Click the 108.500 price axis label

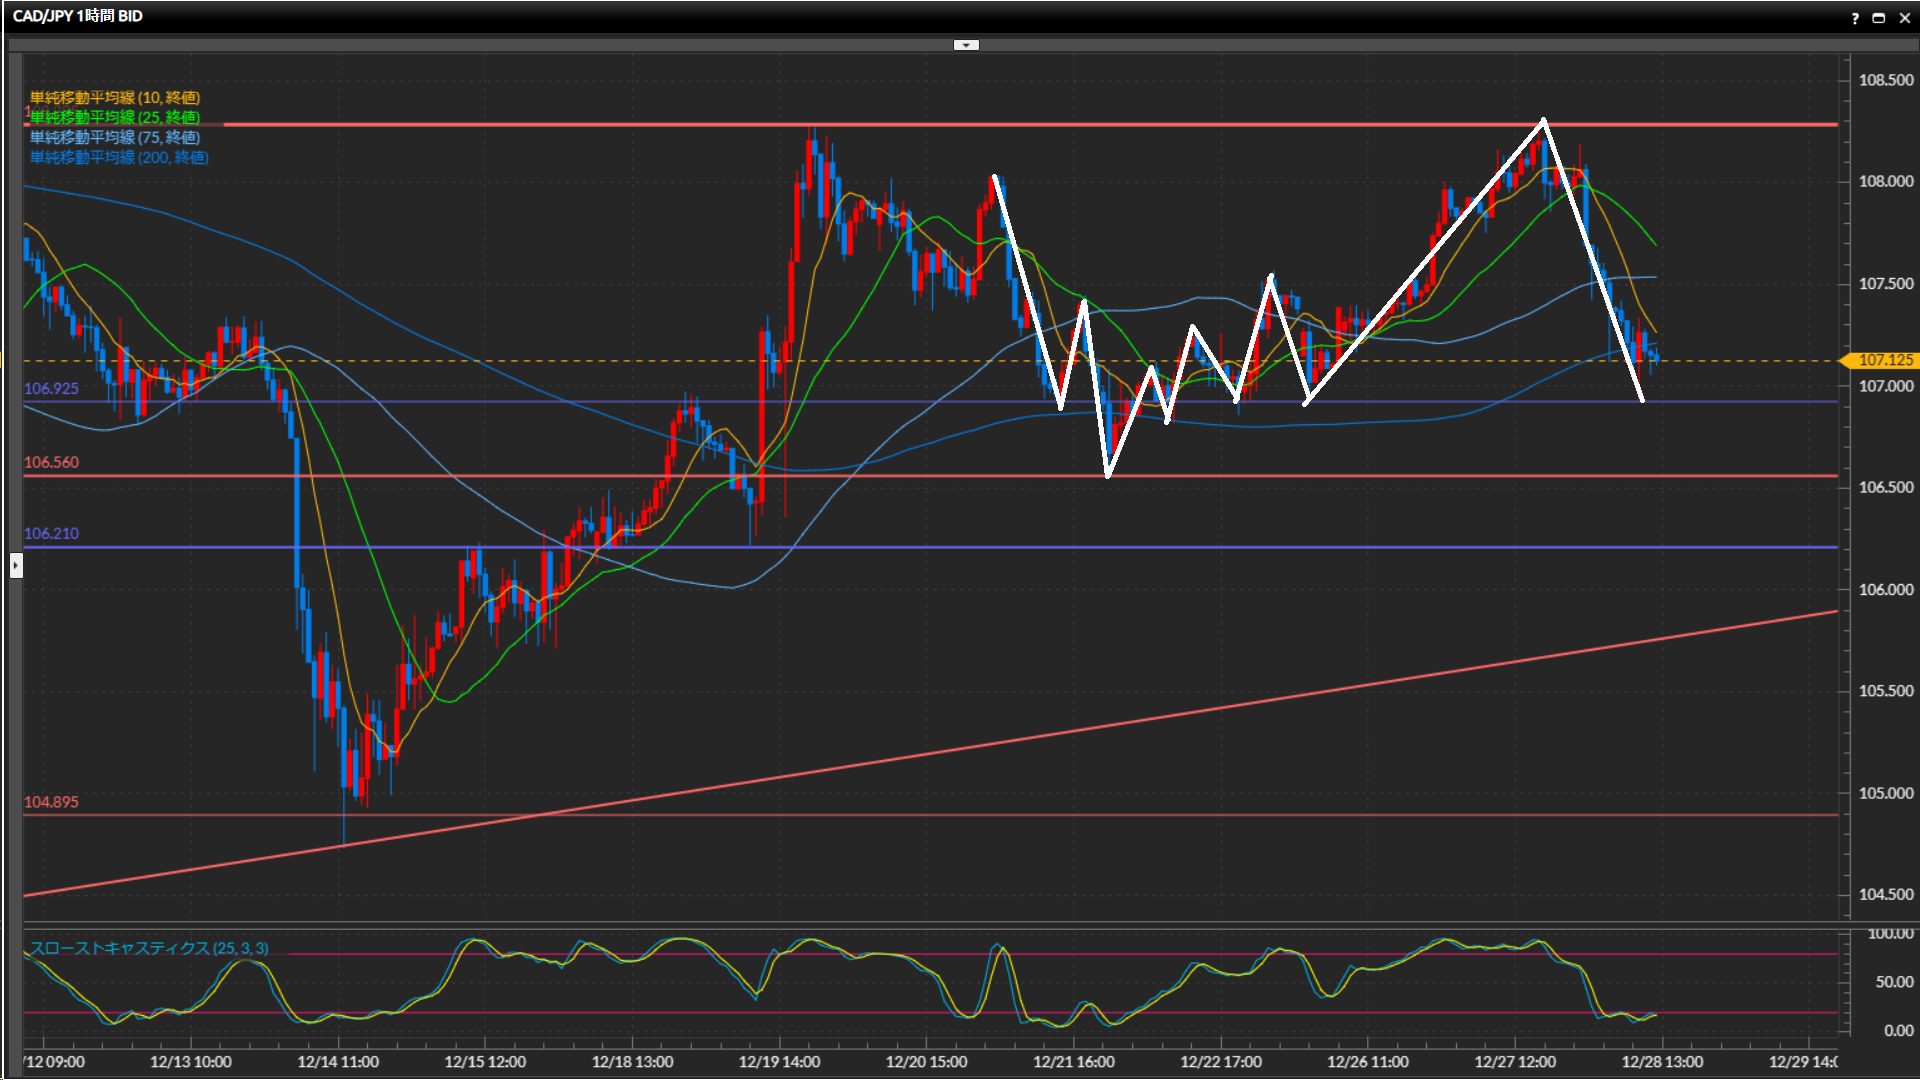click(1885, 80)
